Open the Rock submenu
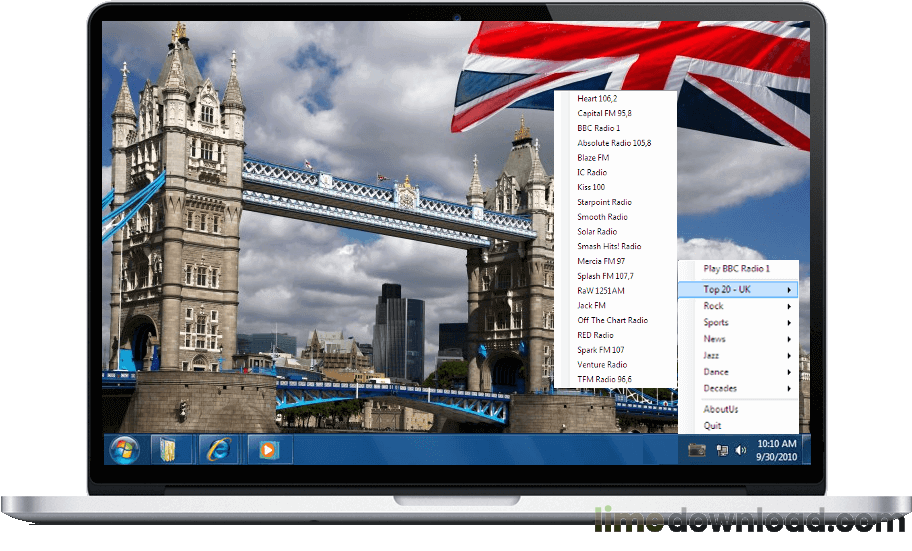 click(738, 306)
